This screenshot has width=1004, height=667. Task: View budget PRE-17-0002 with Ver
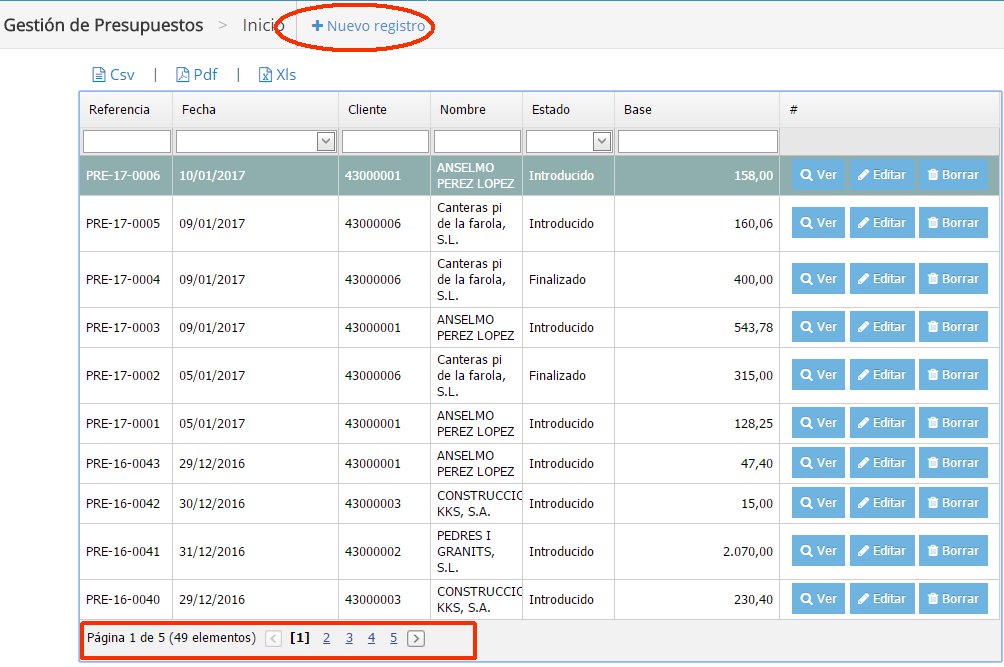[818, 374]
